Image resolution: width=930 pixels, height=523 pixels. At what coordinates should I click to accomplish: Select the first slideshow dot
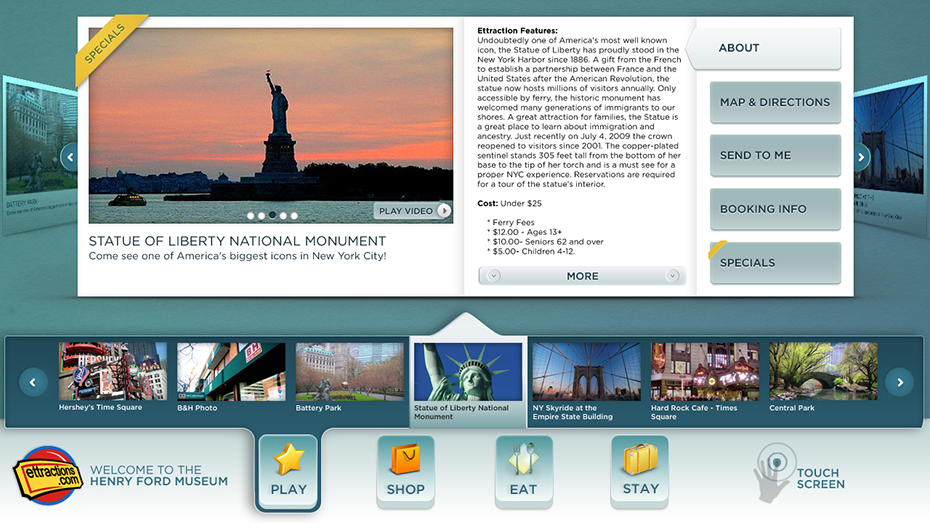[250, 216]
